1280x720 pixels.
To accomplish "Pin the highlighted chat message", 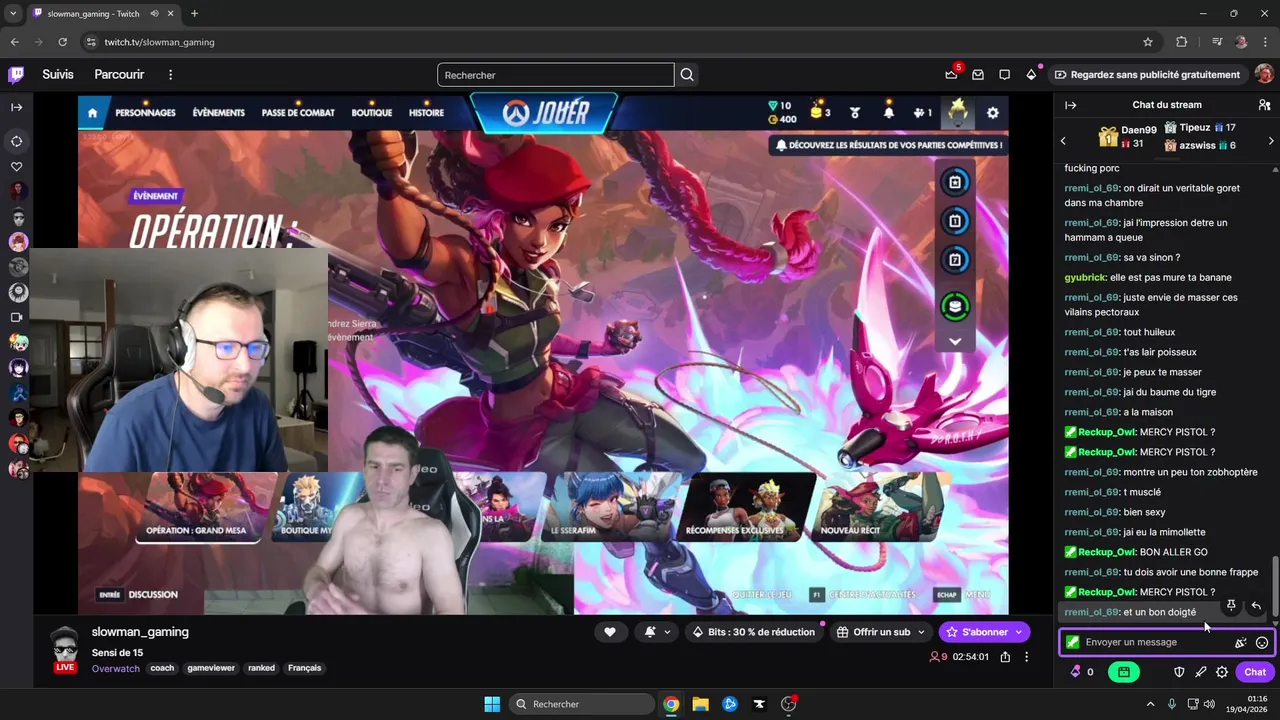I will [x=1231, y=606].
